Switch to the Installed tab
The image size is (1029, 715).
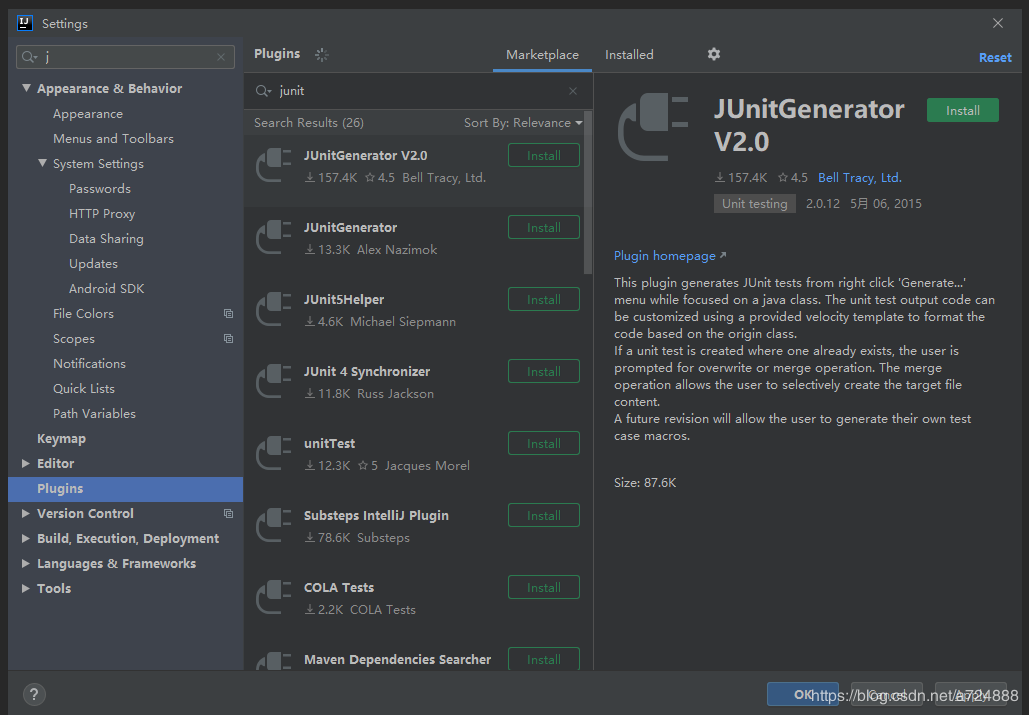(629, 55)
